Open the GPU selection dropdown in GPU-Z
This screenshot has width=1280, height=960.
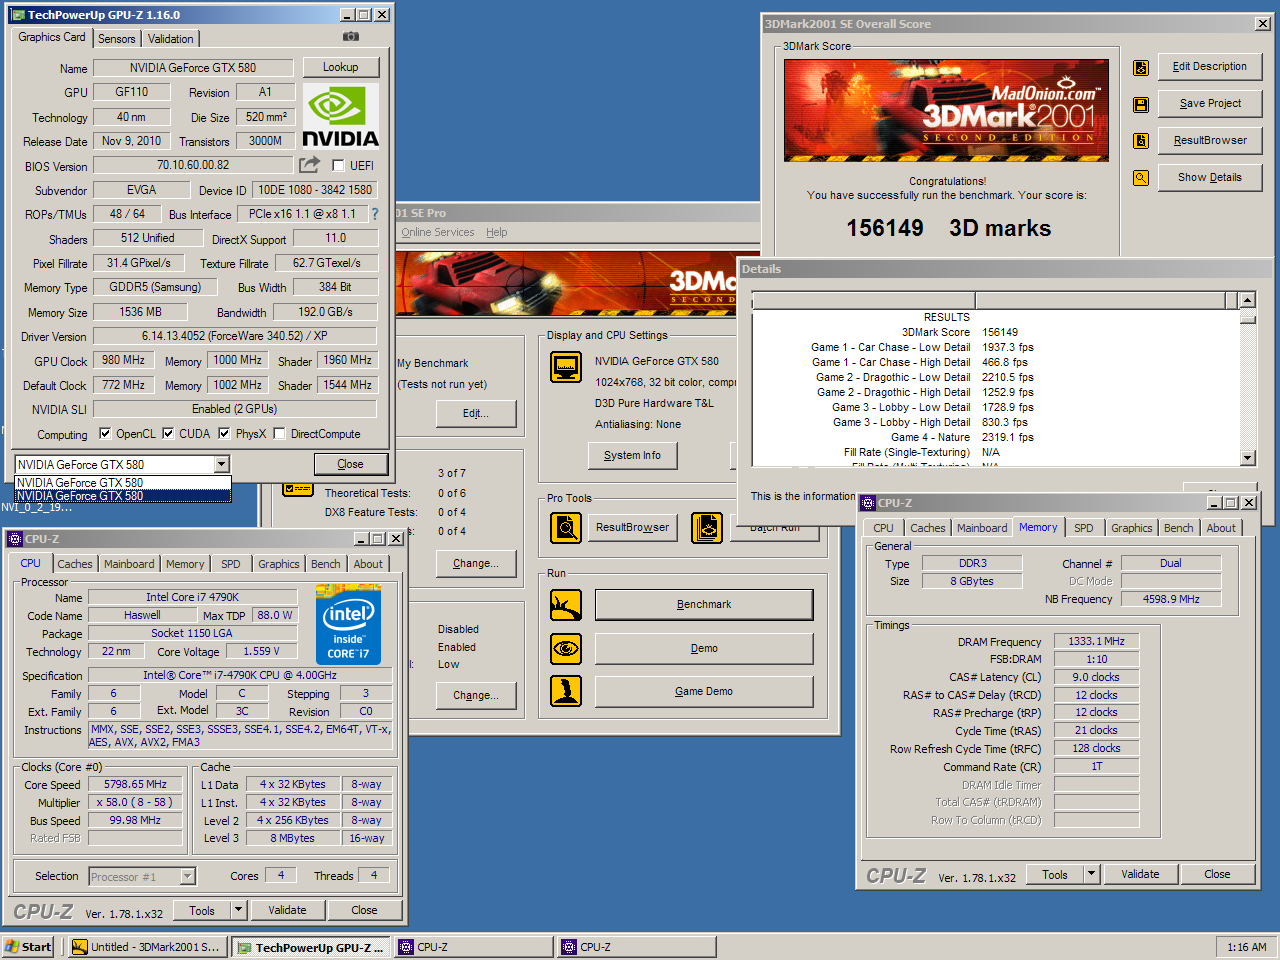pyautogui.click(x=222, y=464)
